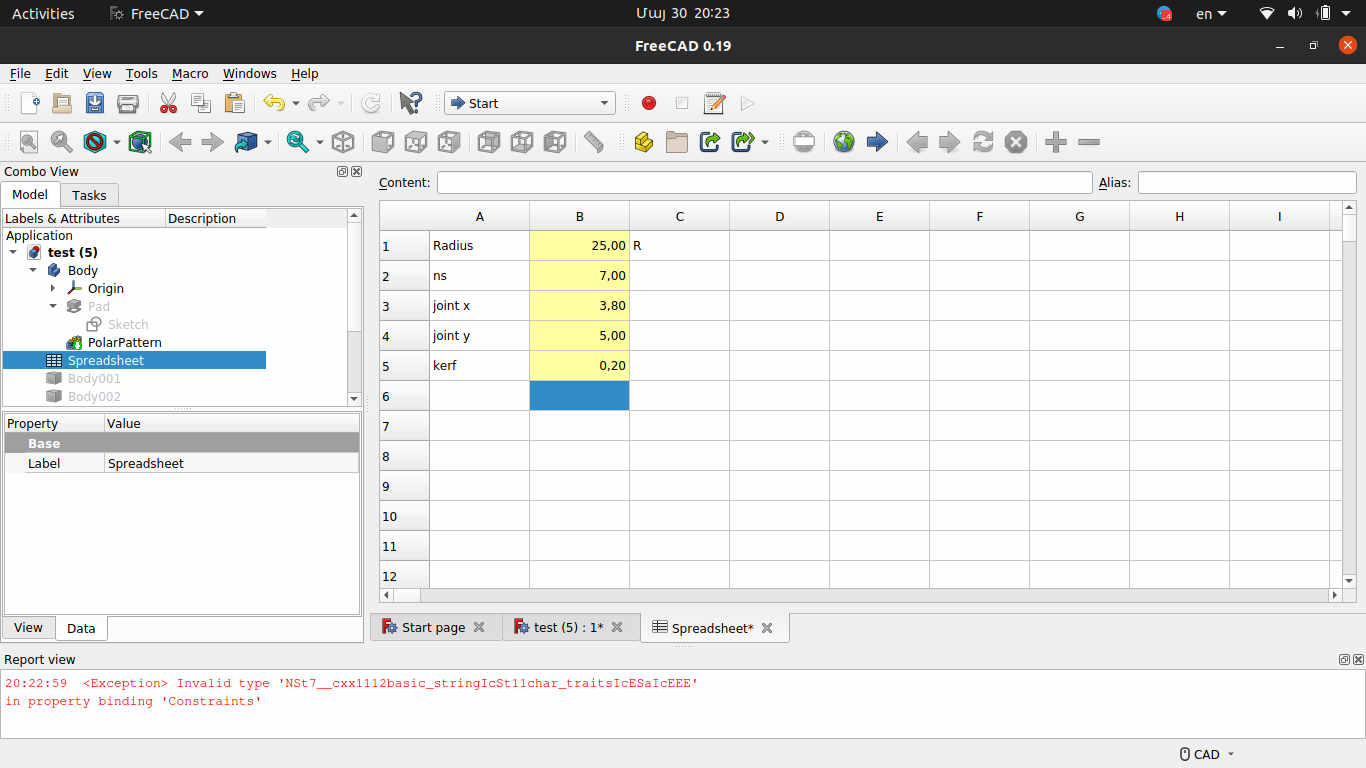Viewport: 1366px width, 768px height.
Task: Set the view to Front
Action: click(x=383, y=142)
